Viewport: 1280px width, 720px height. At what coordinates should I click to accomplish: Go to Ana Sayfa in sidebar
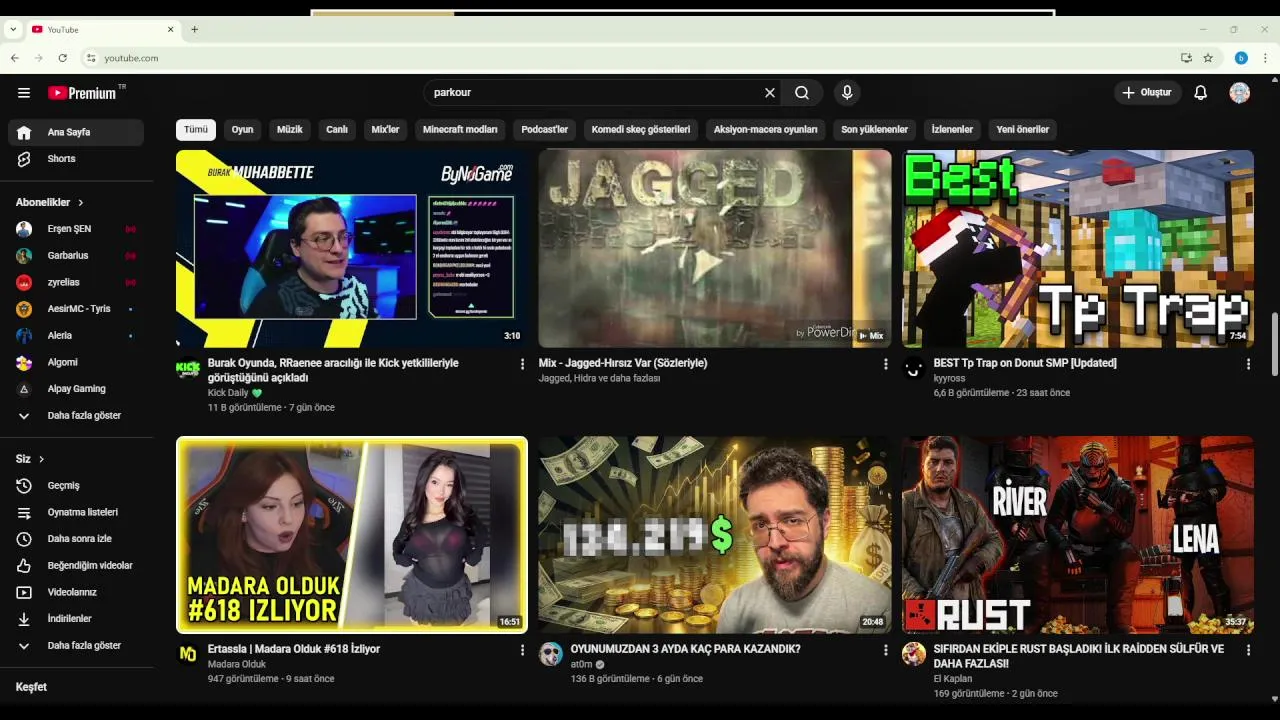[76, 132]
